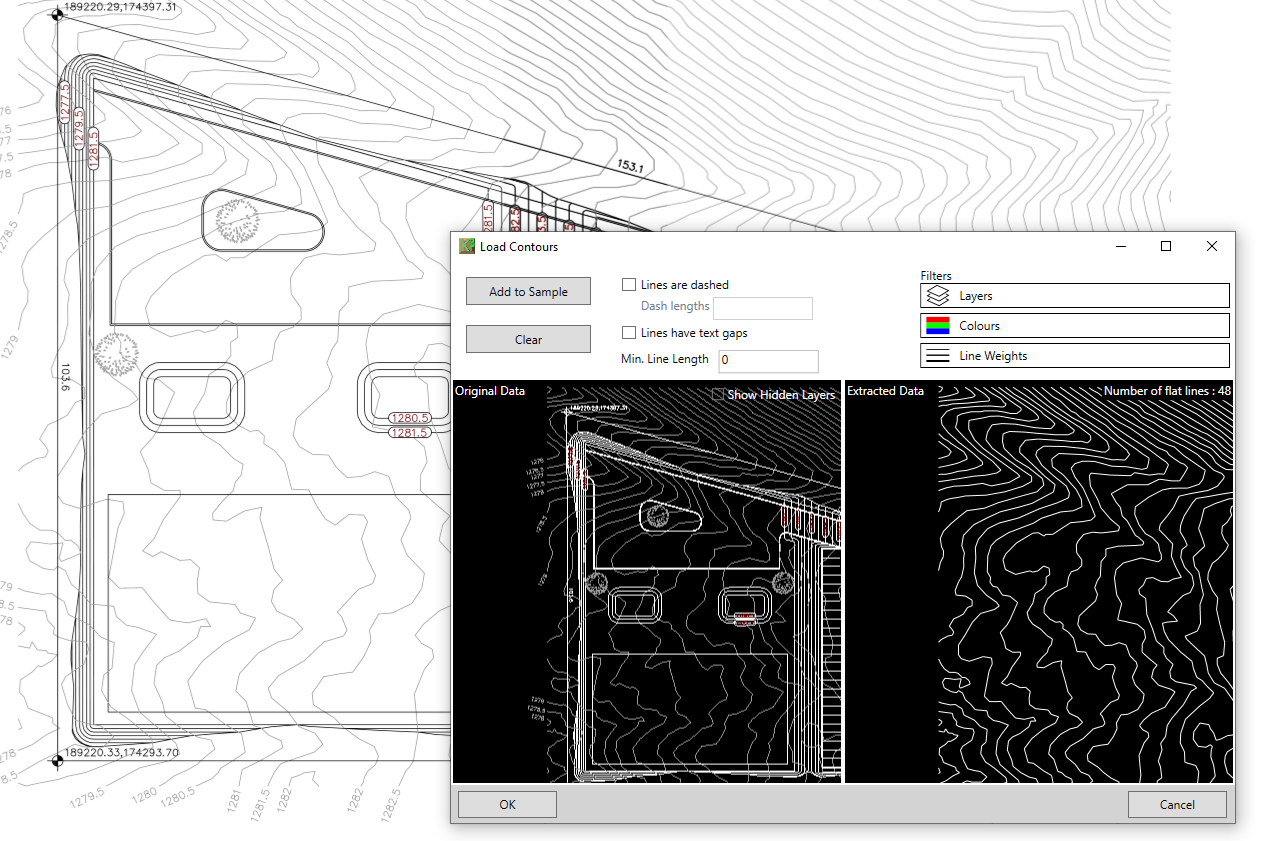Open the Colours filter

click(x=1075, y=325)
